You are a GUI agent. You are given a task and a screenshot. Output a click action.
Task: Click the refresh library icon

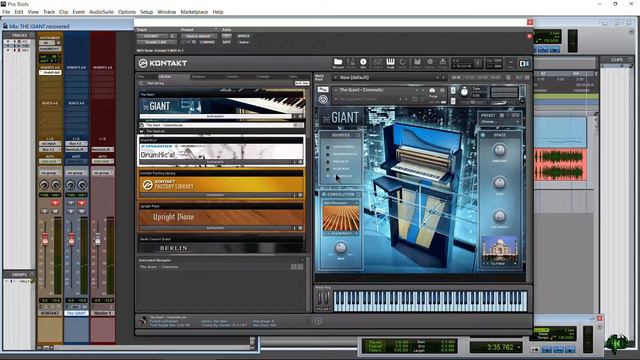(141, 83)
